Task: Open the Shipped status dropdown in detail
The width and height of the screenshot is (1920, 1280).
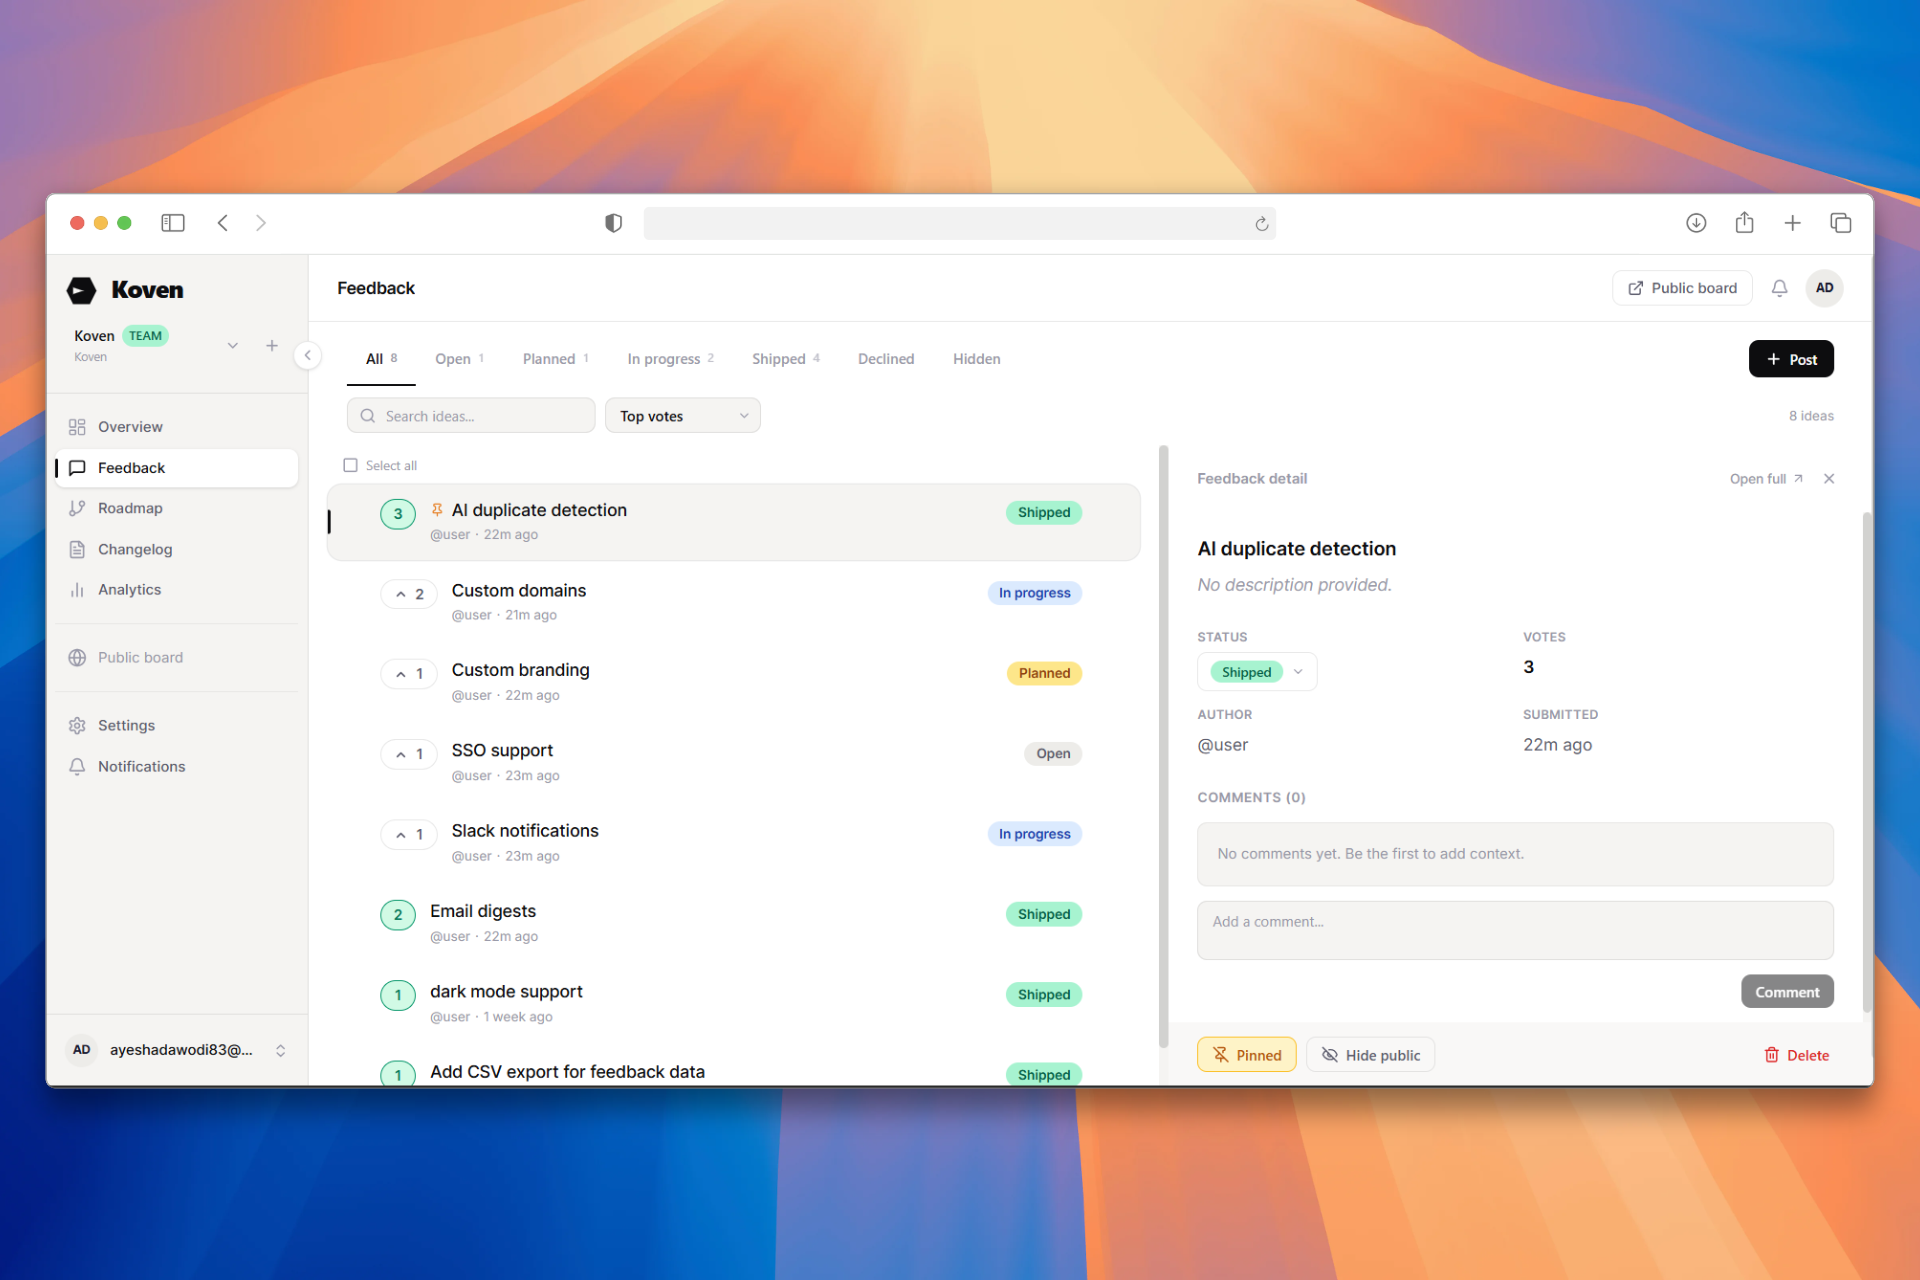Action: (x=1257, y=672)
